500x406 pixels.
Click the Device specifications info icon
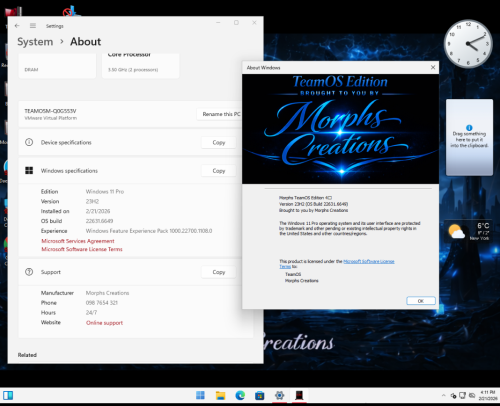[x=29, y=142]
